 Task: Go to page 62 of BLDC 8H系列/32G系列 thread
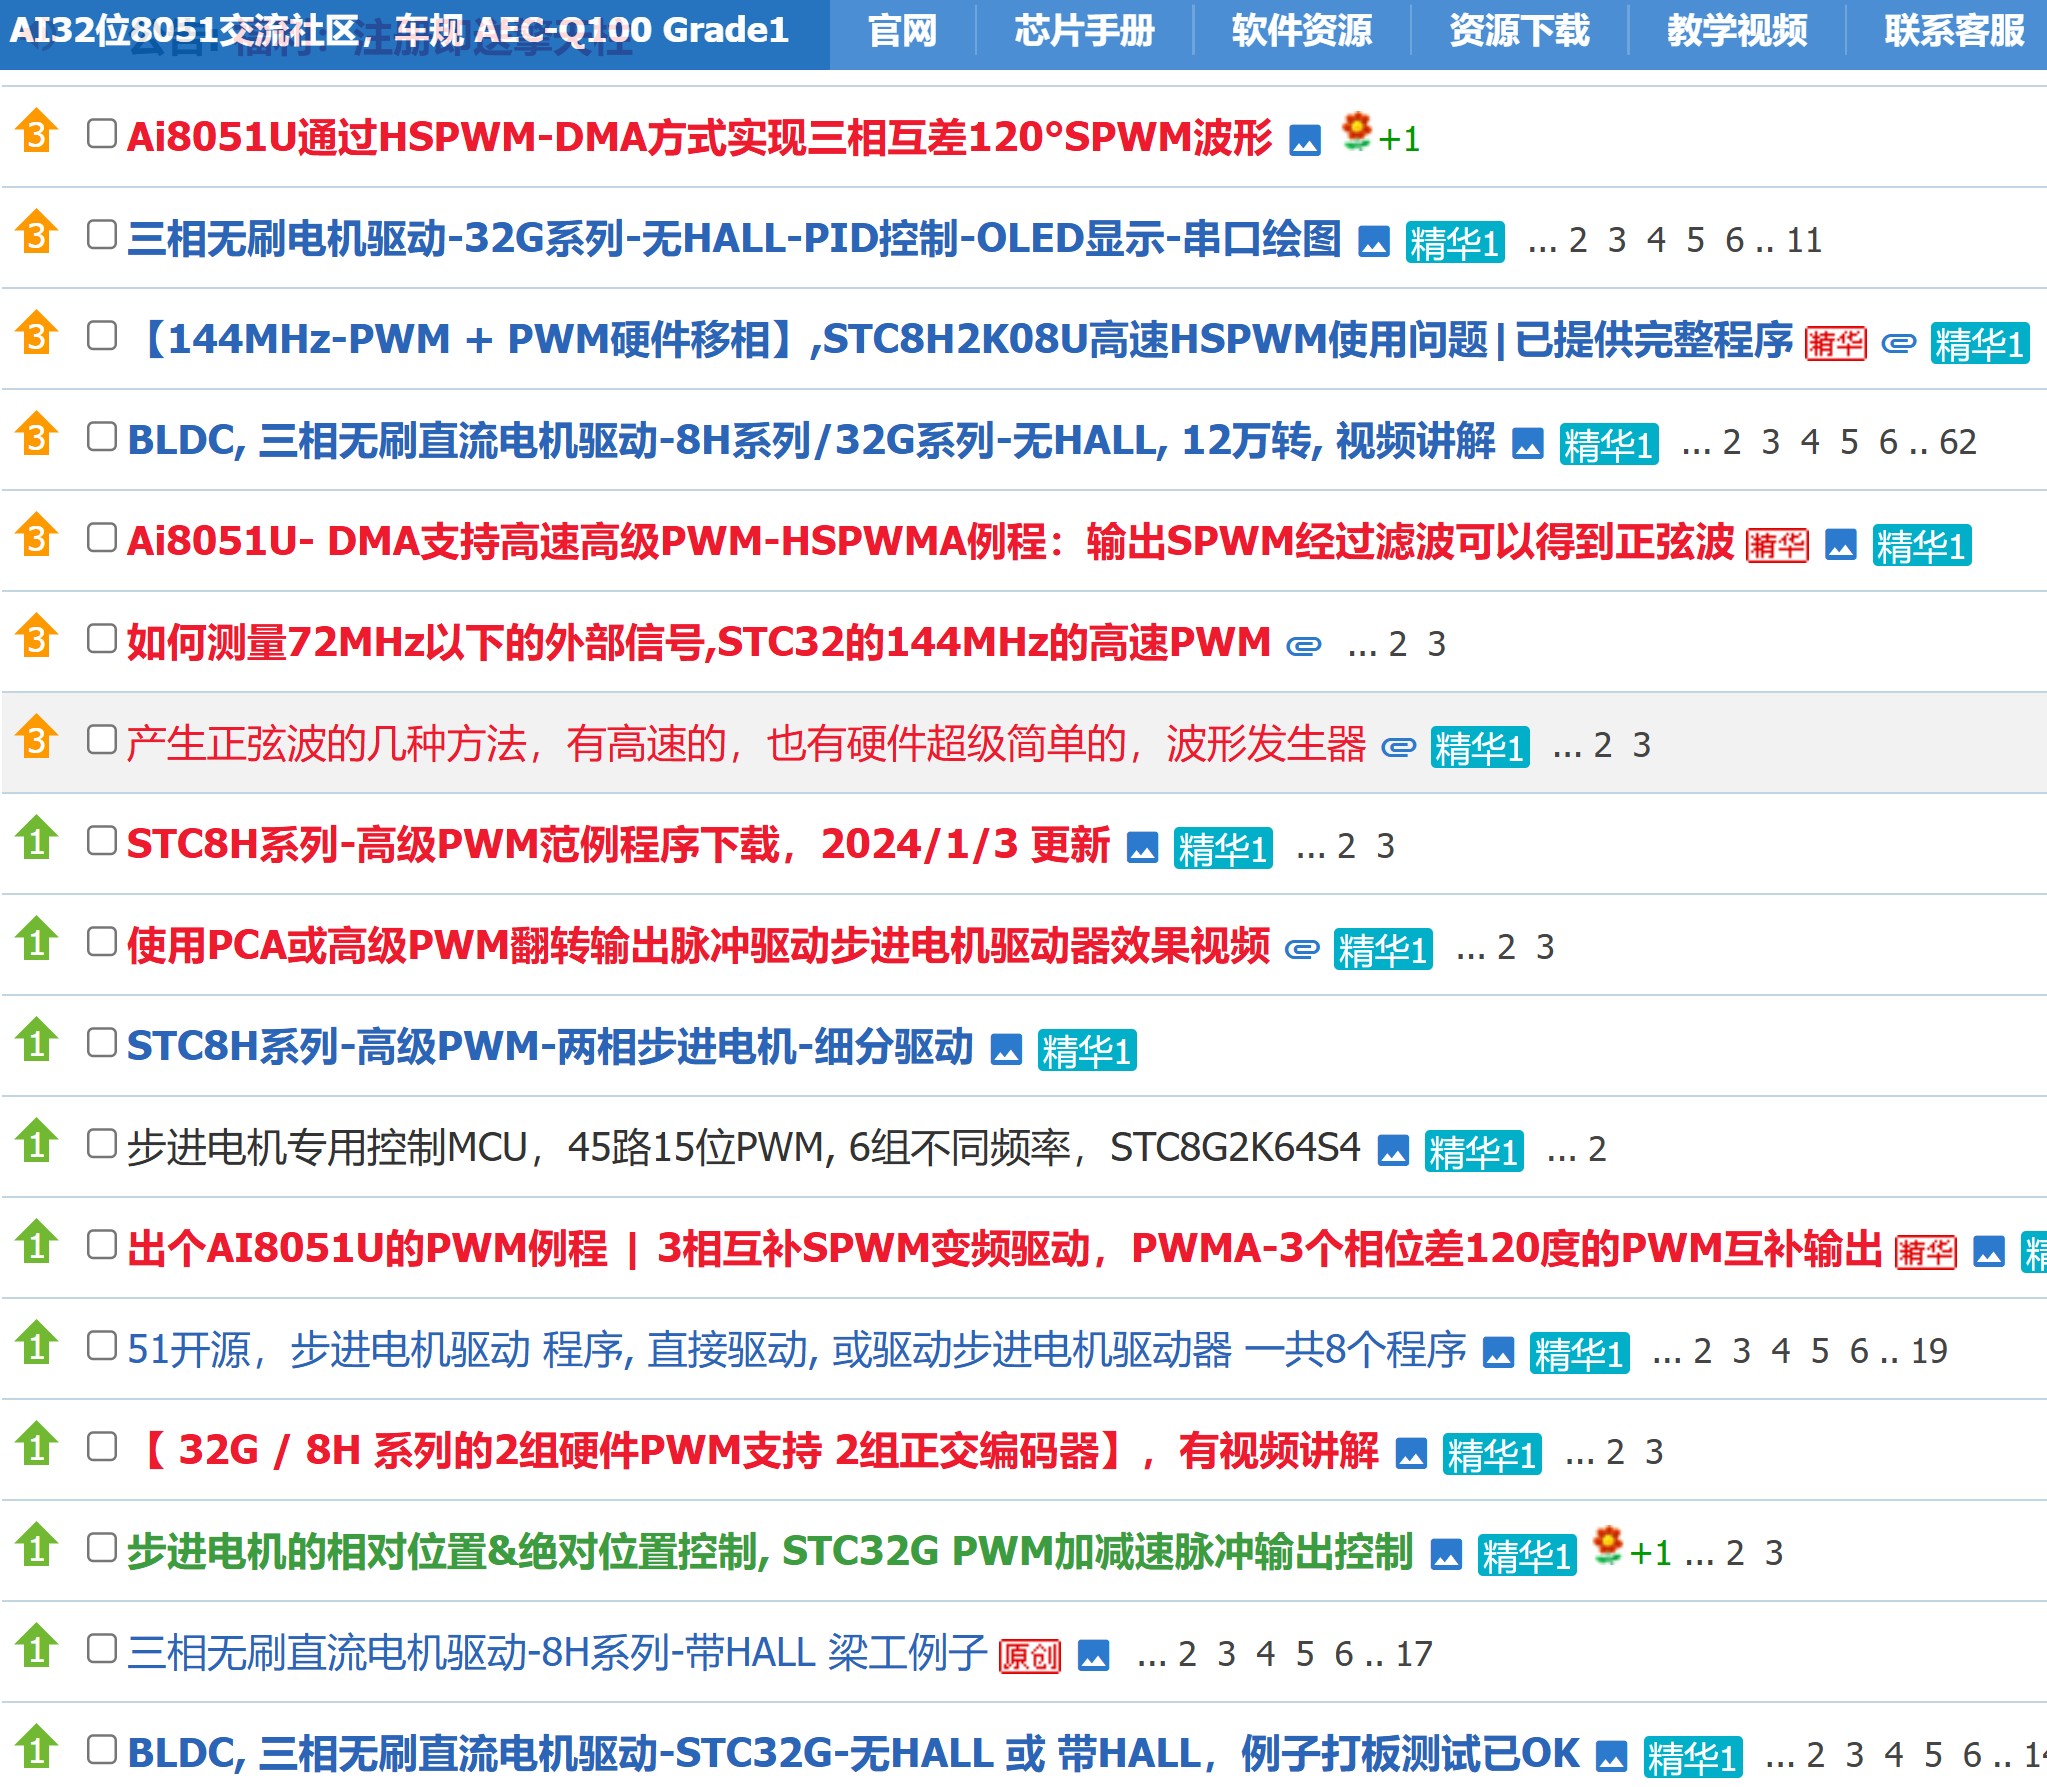tap(1958, 443)
